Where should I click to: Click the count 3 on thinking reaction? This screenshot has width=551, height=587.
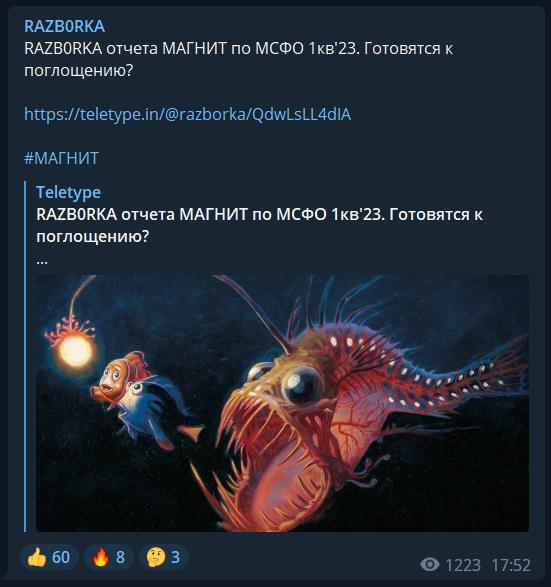176,557
